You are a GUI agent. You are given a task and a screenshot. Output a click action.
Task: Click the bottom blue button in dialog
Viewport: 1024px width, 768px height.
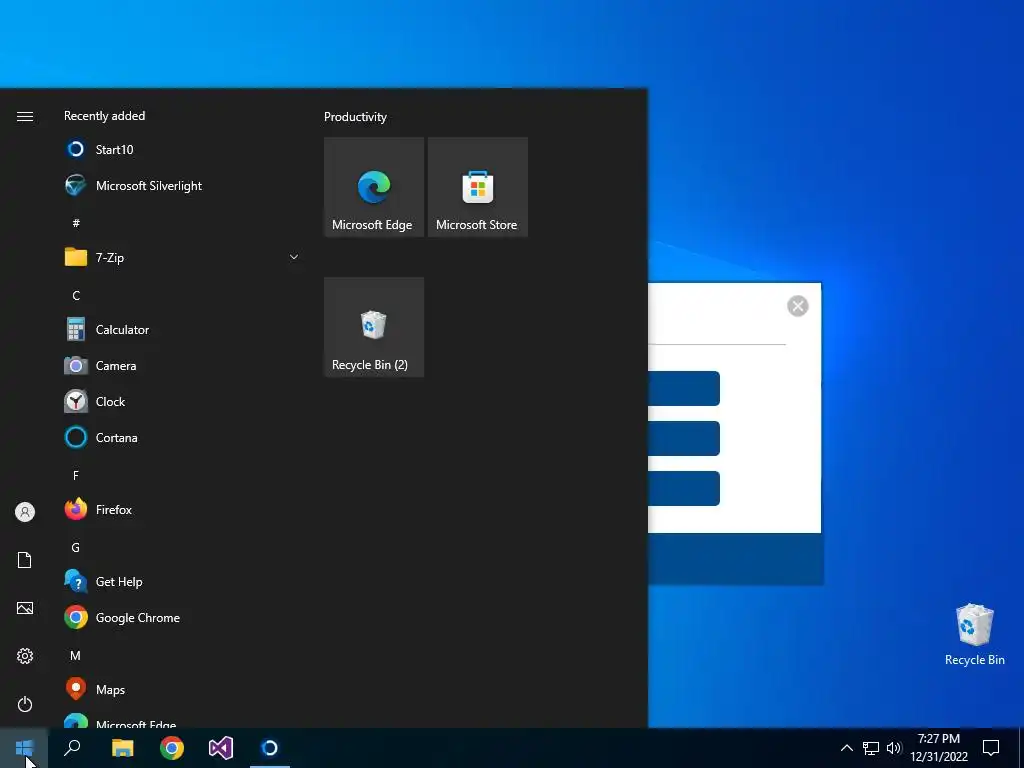tap(684, 488)
